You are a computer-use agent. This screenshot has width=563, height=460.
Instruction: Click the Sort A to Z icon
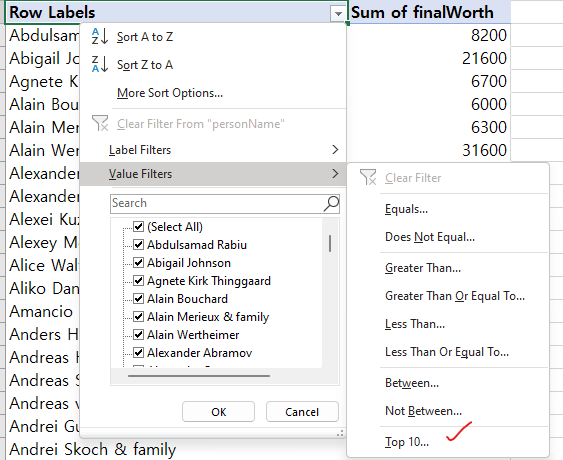[x=100, y=36]
